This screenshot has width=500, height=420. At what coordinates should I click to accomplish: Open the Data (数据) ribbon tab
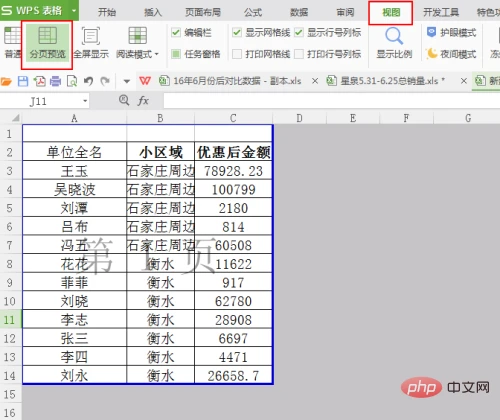299,12
